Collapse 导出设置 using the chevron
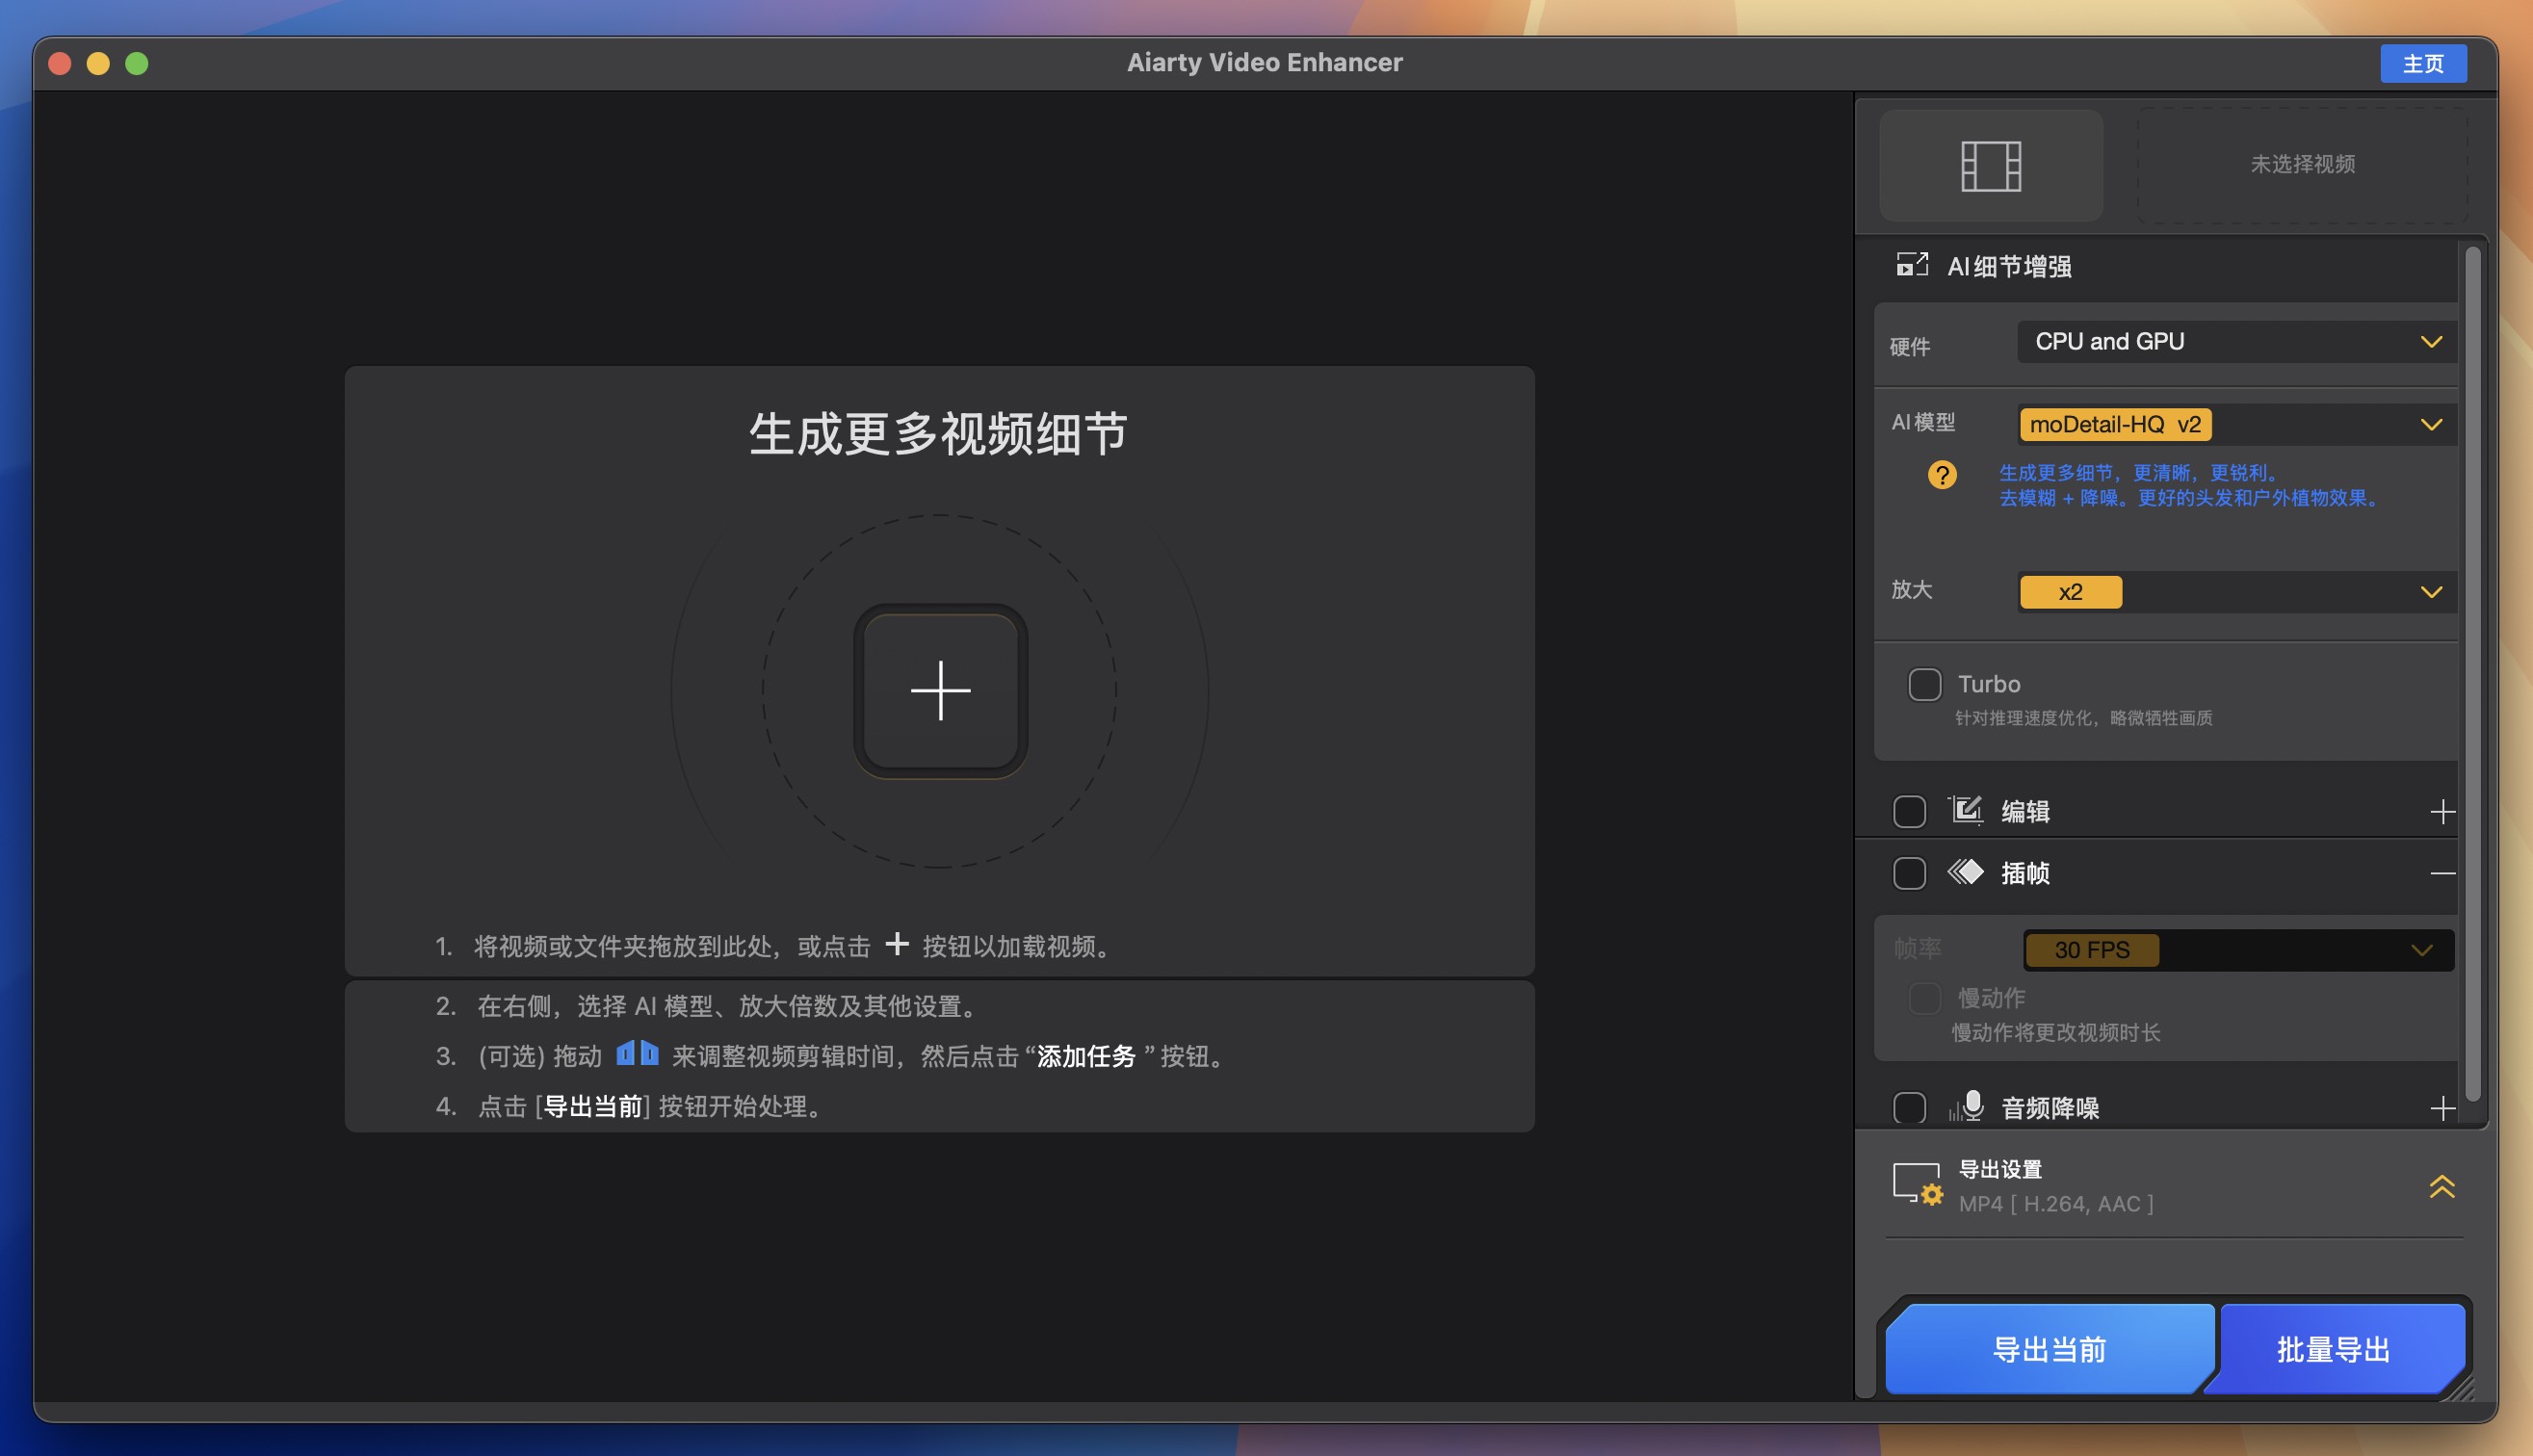 [2442, 1188]
